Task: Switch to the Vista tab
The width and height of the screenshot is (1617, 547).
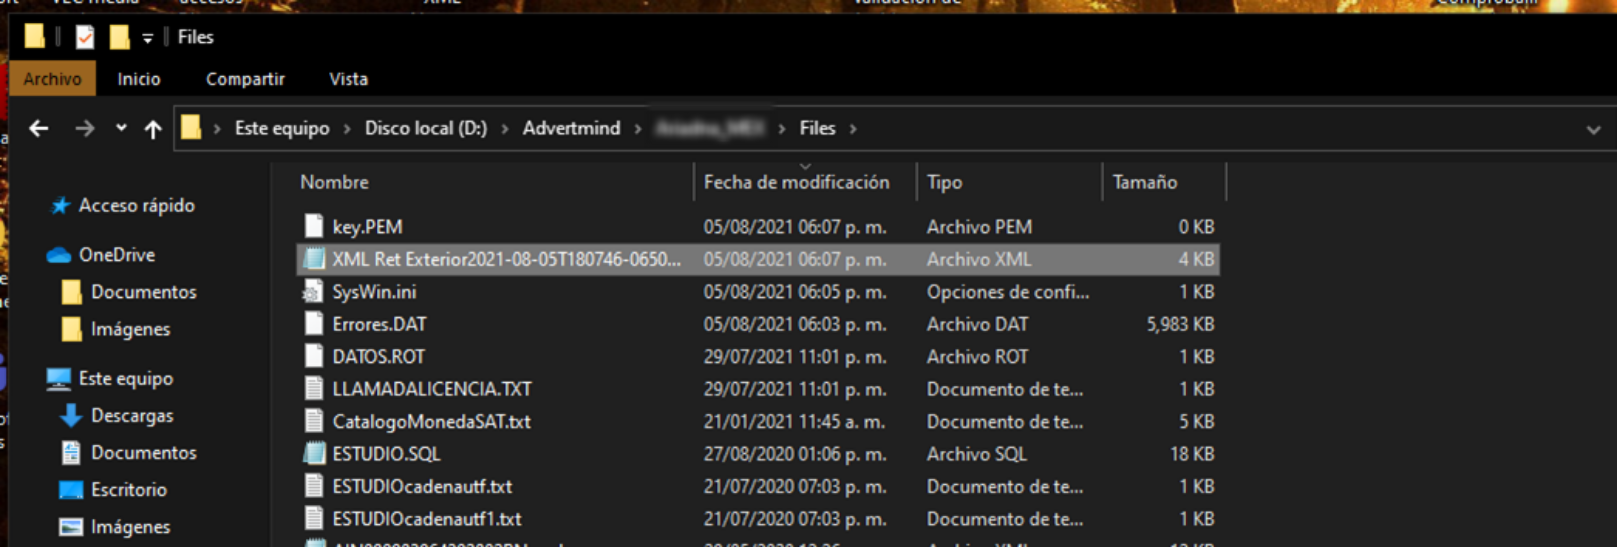Action: (348, 79)
